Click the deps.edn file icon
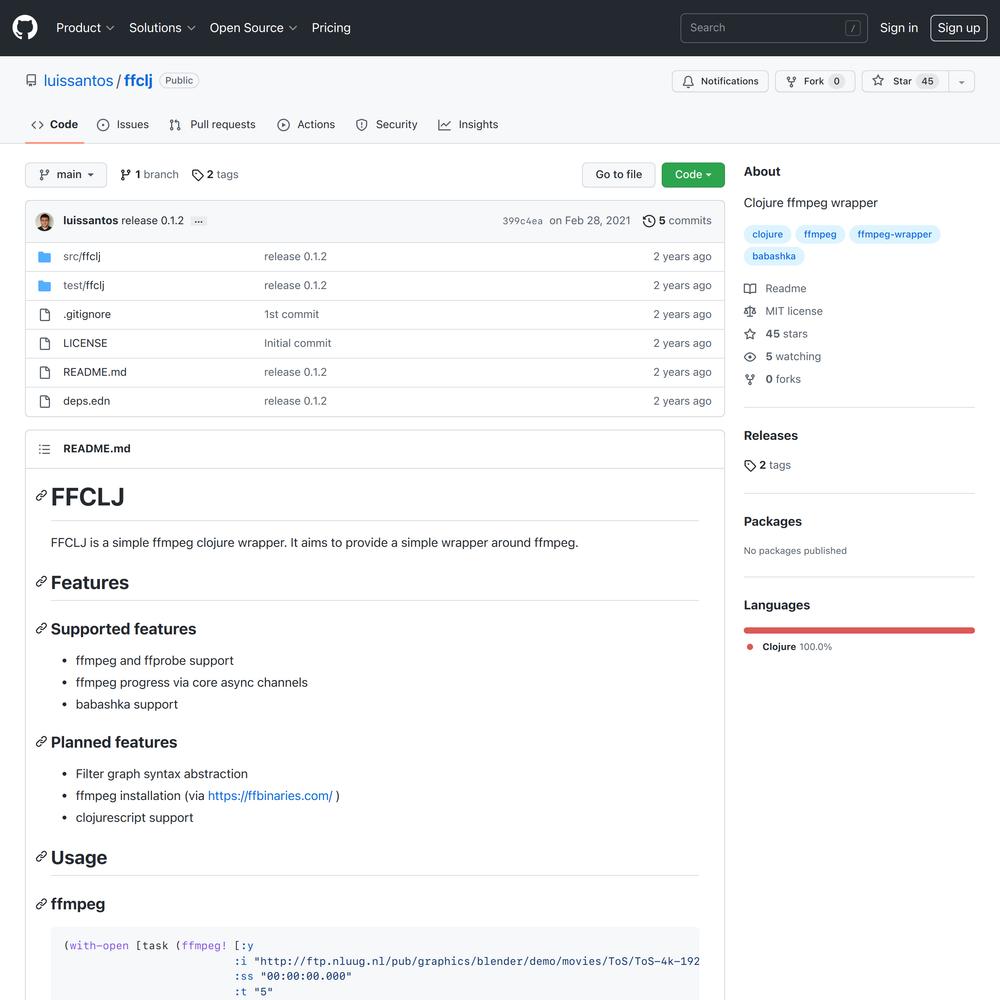Screen dimensions: 1000x1000 (45, 401)
